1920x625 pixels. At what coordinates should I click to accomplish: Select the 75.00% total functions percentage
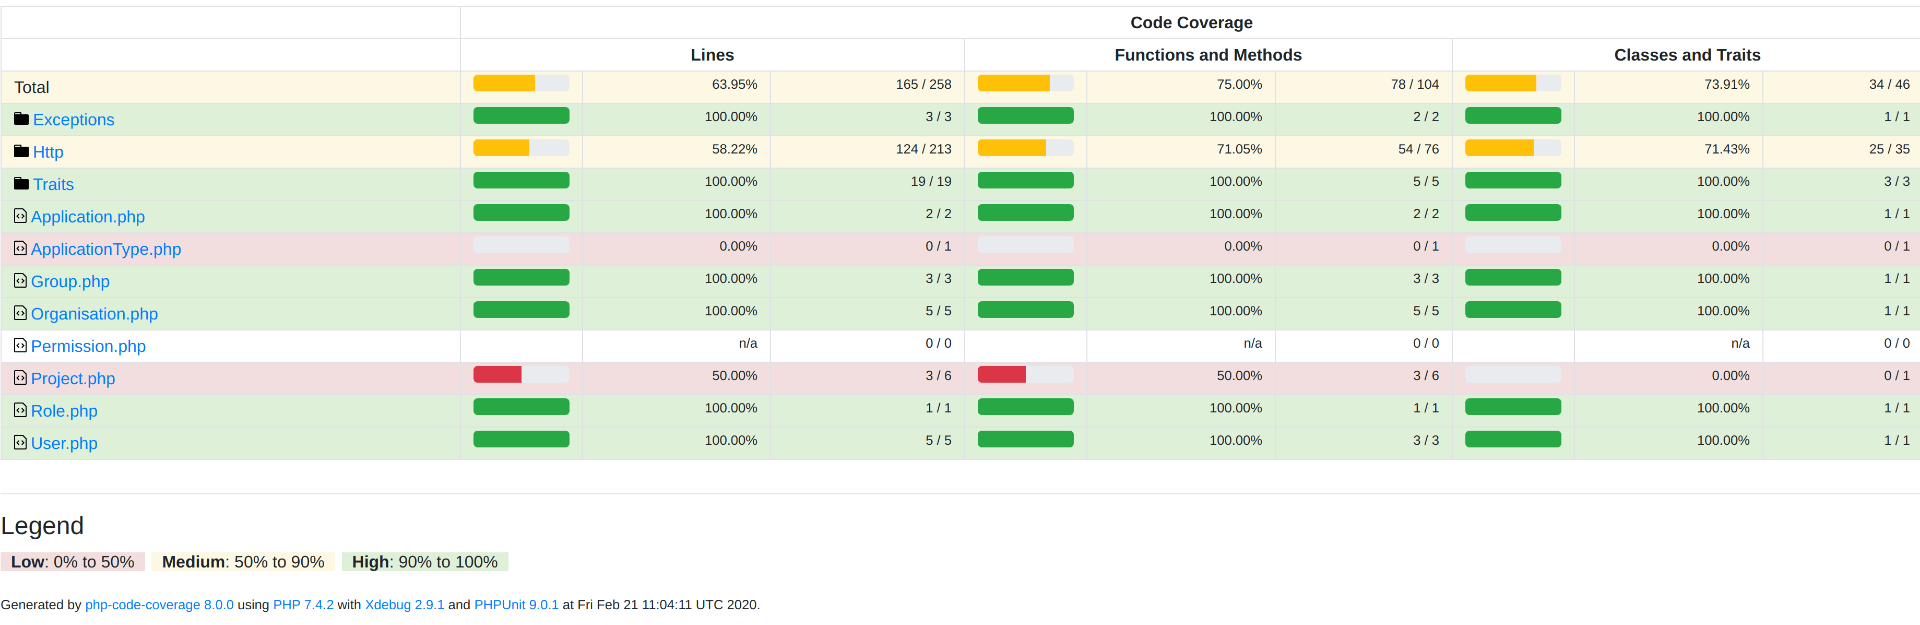click(1239, 85)
